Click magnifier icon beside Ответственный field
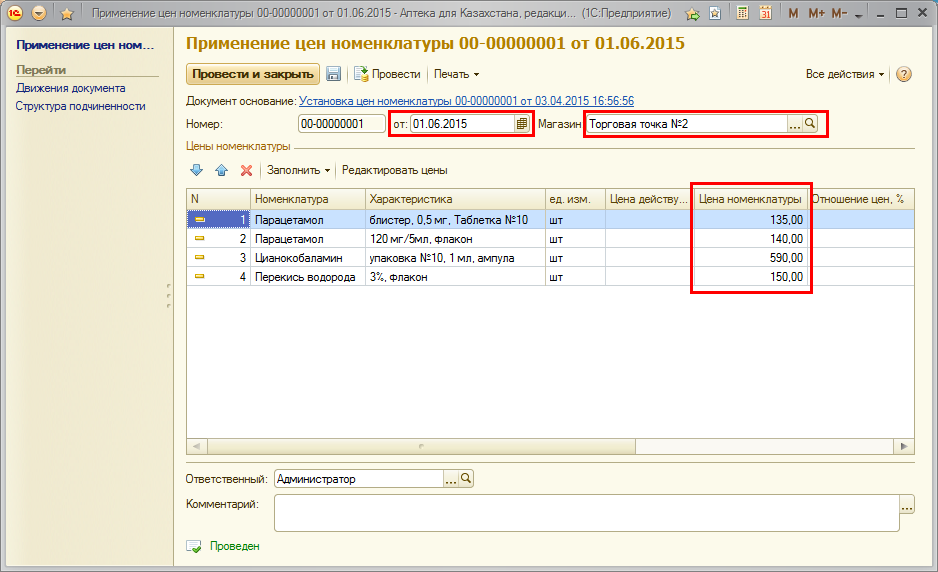The height and width of the screenshot is (572, 938). (466, 479)
